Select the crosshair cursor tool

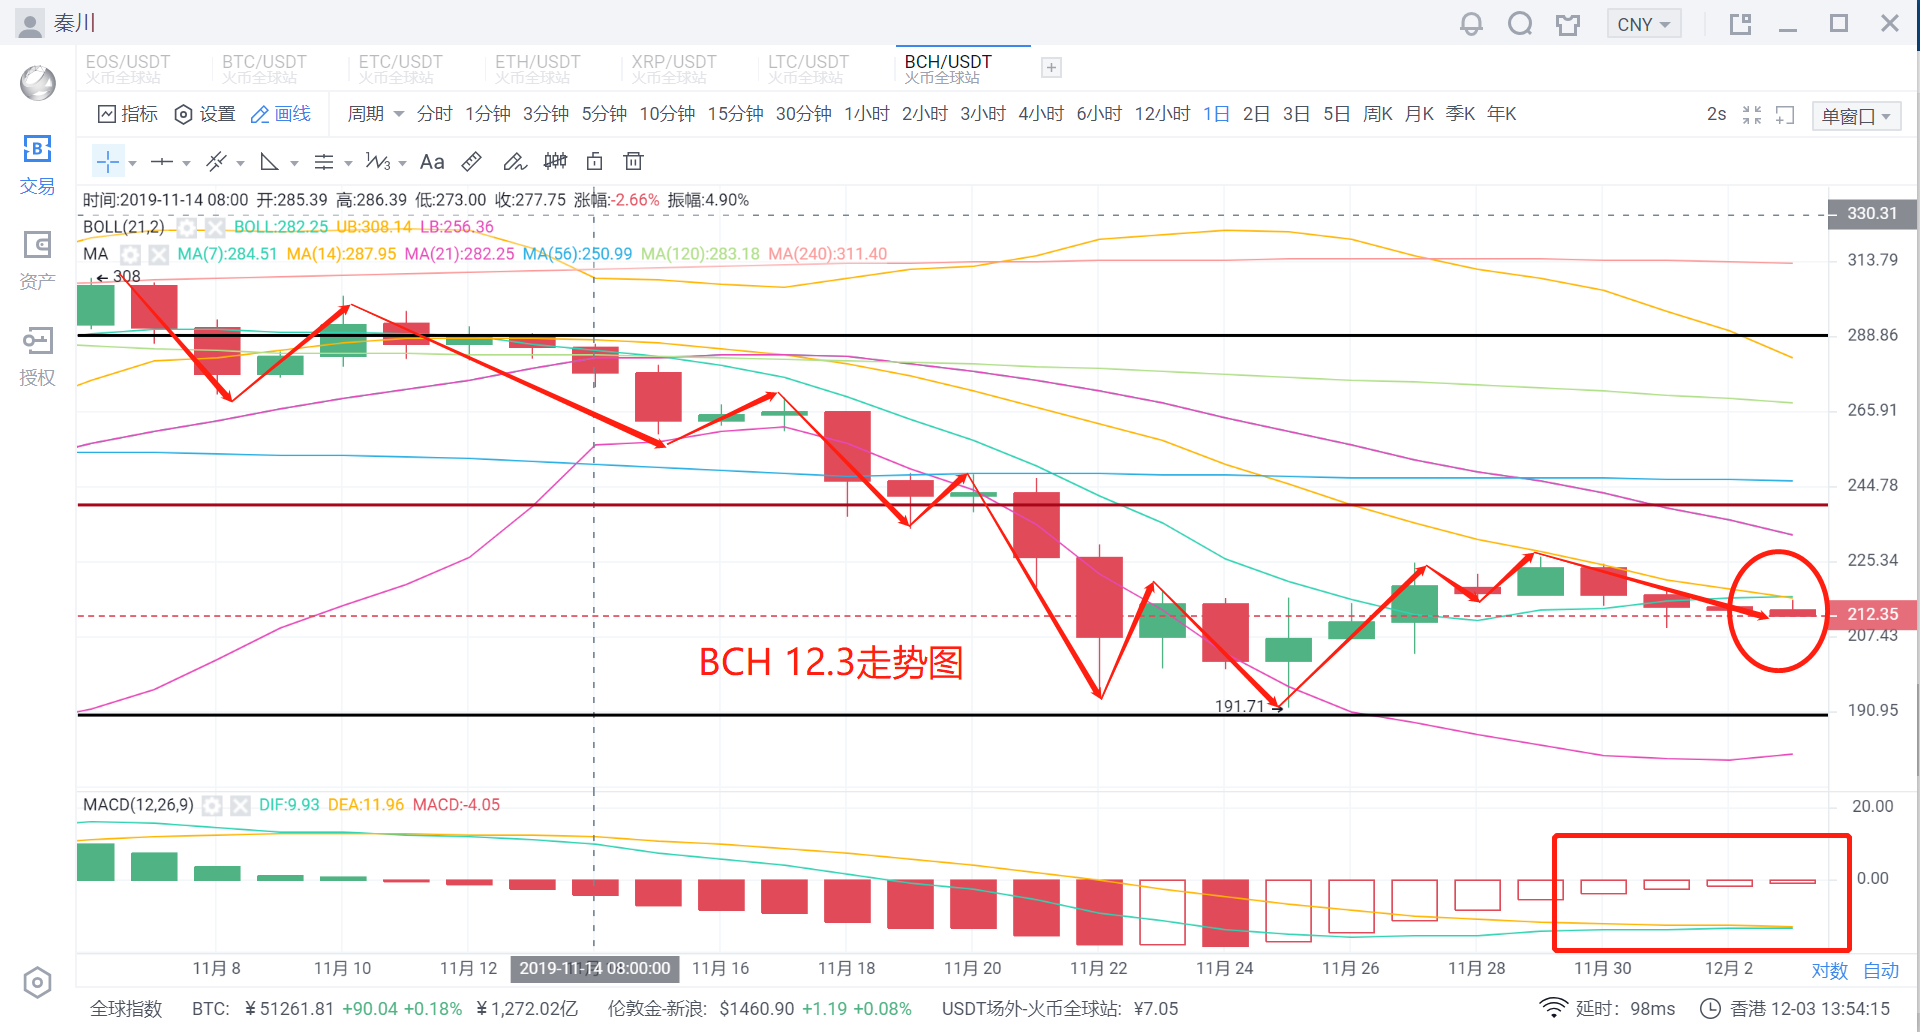(x=108, y=162)
